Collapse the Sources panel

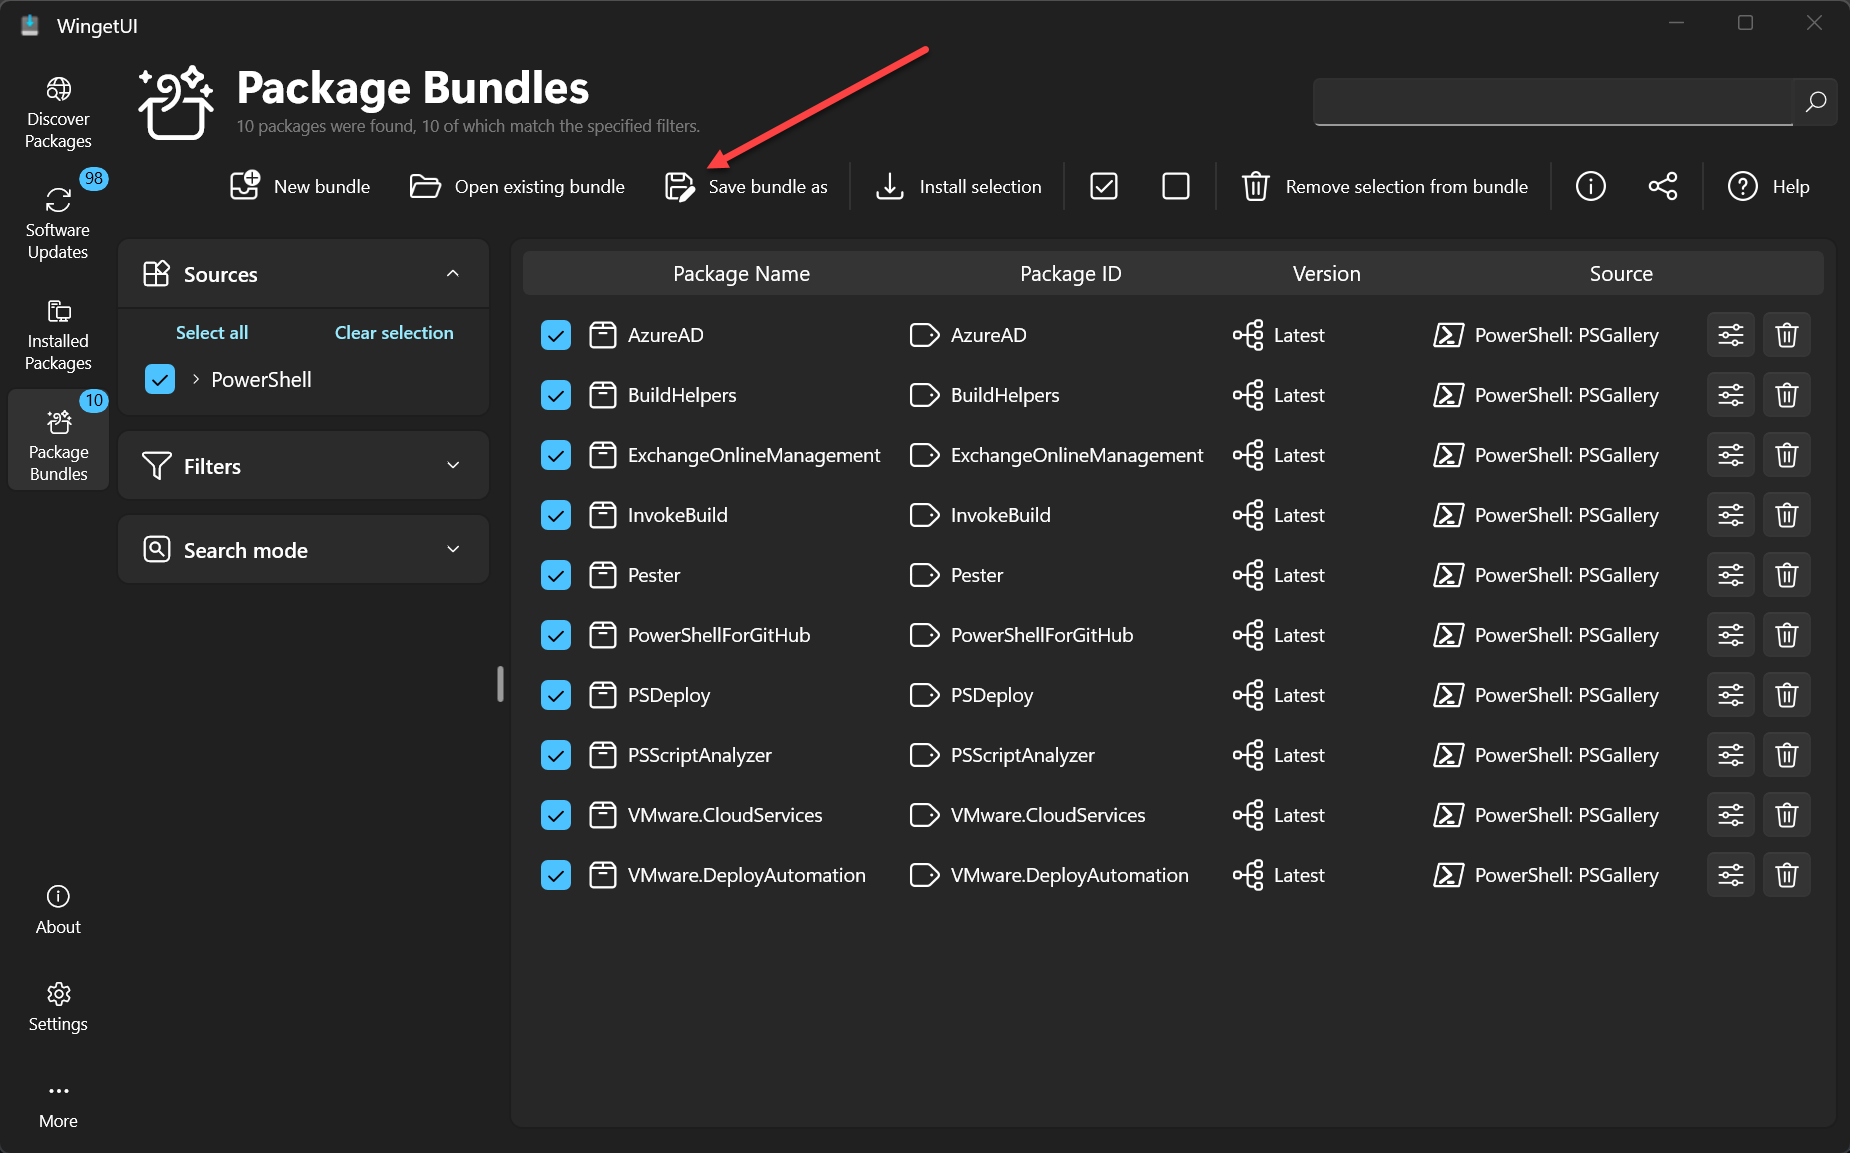click(x=453, y=273)
